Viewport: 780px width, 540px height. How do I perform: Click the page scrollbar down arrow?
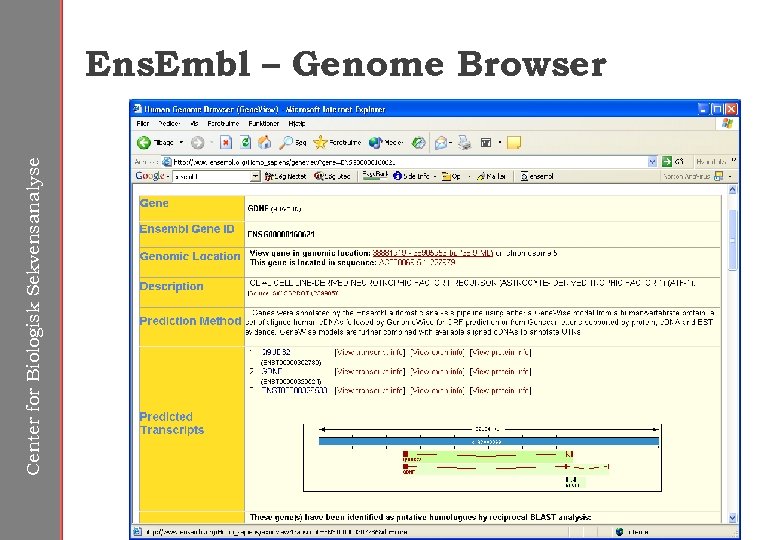click(x=732, y=518)
